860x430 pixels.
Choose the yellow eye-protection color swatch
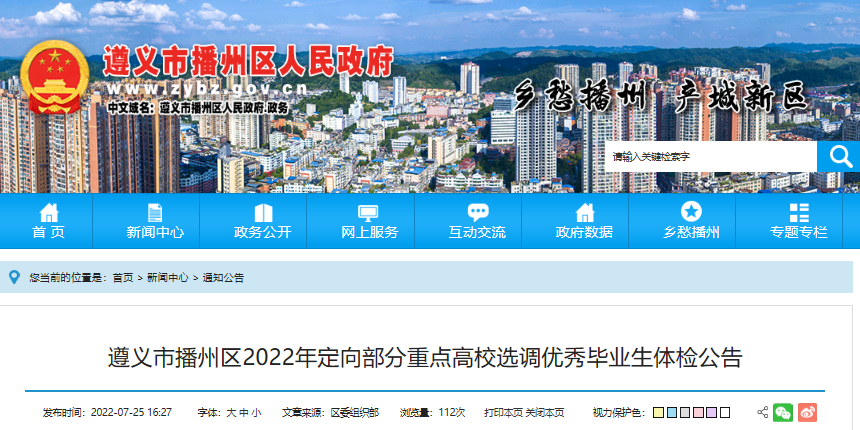point(659,412)
